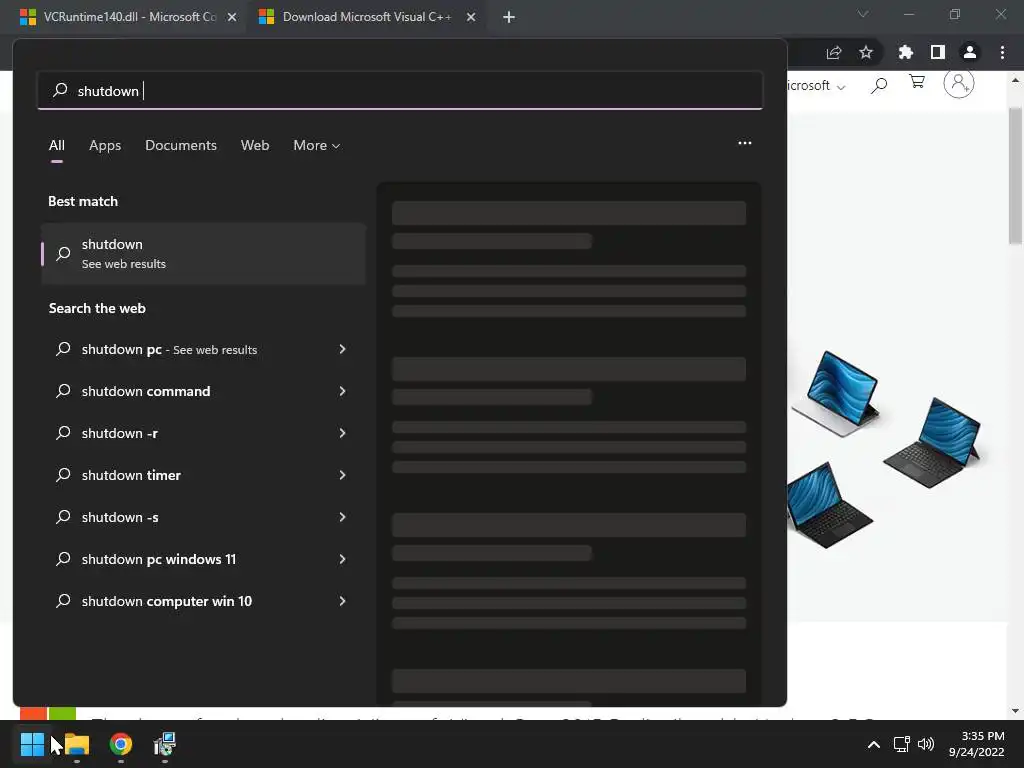The height and width of the screenshot is (768, 1024).
Task: Show hidden icons in system tray
Action: click(x=873, y=744)
